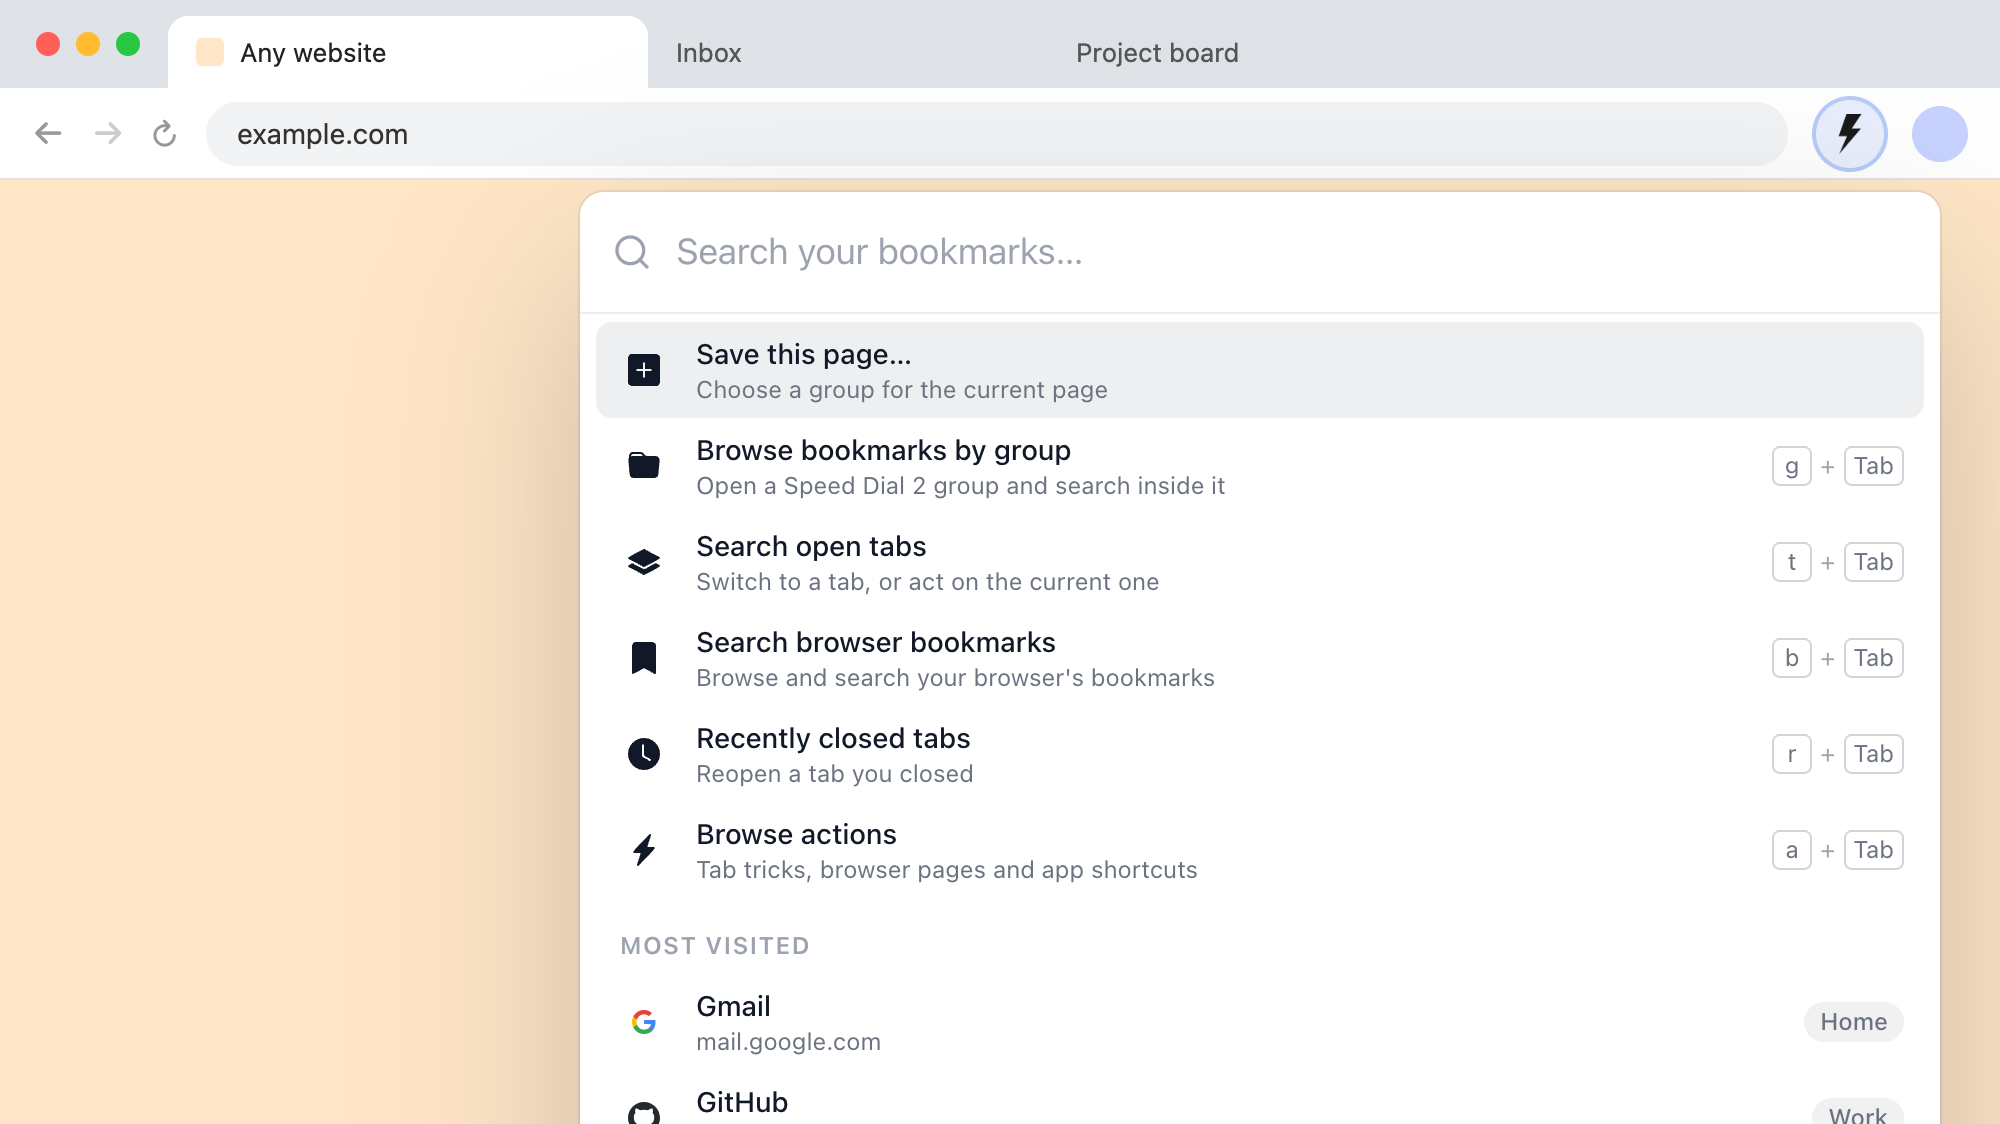Select the Any website tab
Screen dimensions: 2000x1124
[408, 52]
